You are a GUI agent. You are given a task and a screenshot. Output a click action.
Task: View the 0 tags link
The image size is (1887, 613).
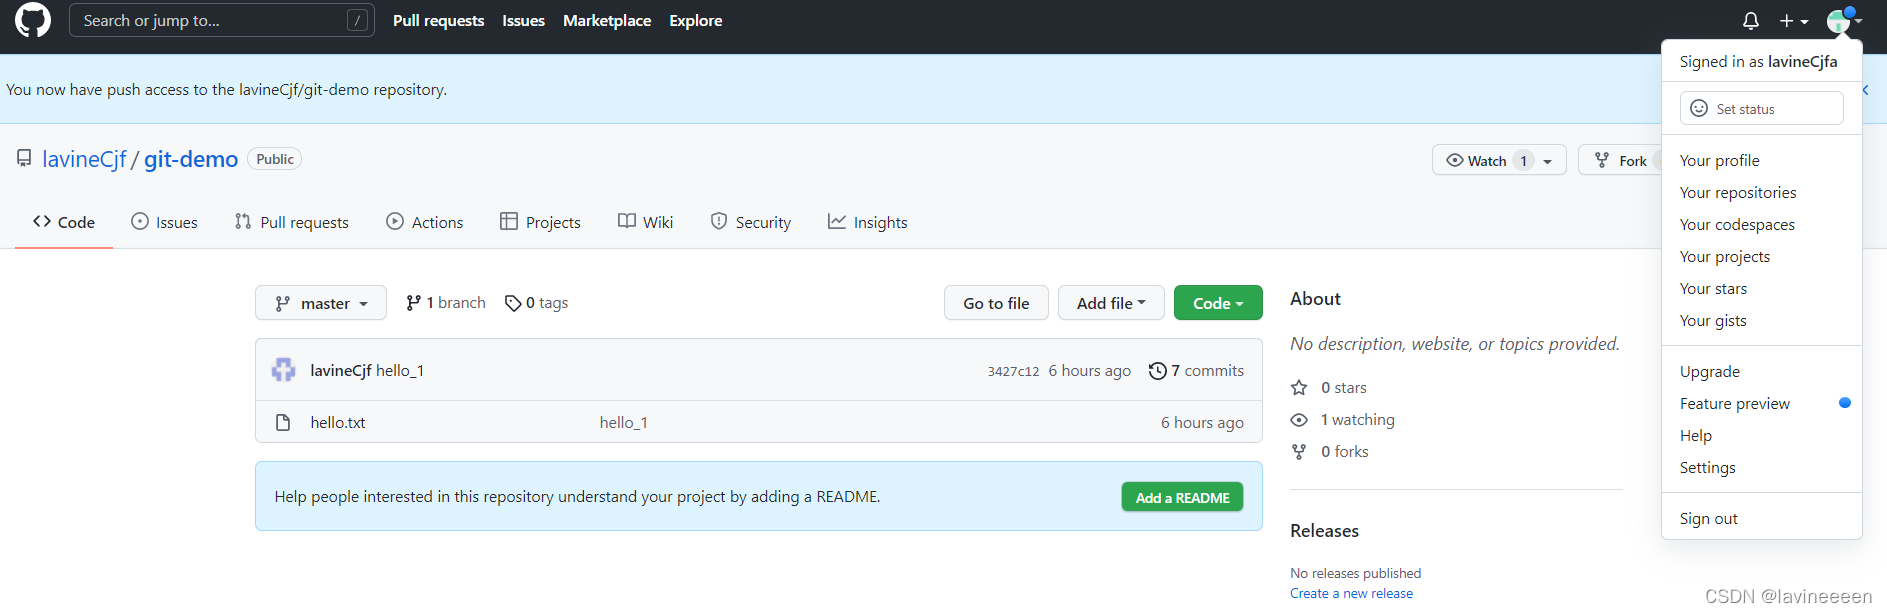[x=537, y=303]
